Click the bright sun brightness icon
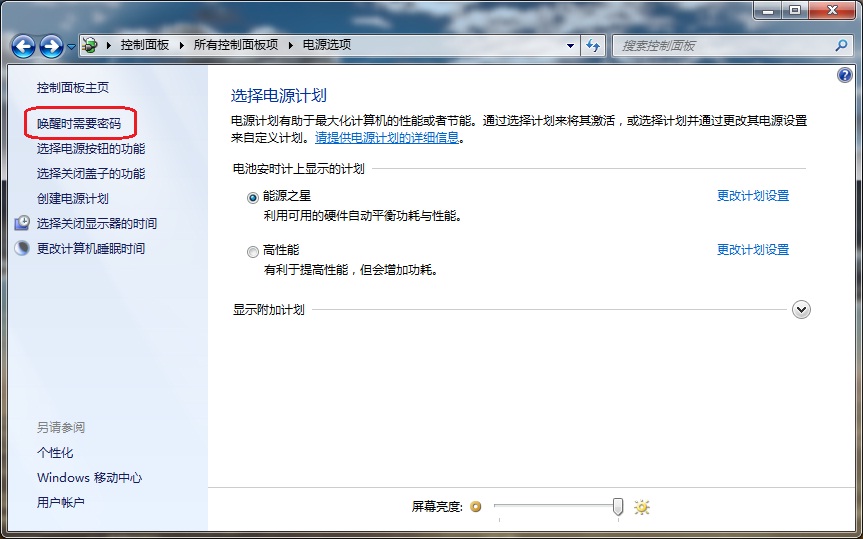This screenshot has height=539, width=863. pyautogui.click(x=642, y=507)
